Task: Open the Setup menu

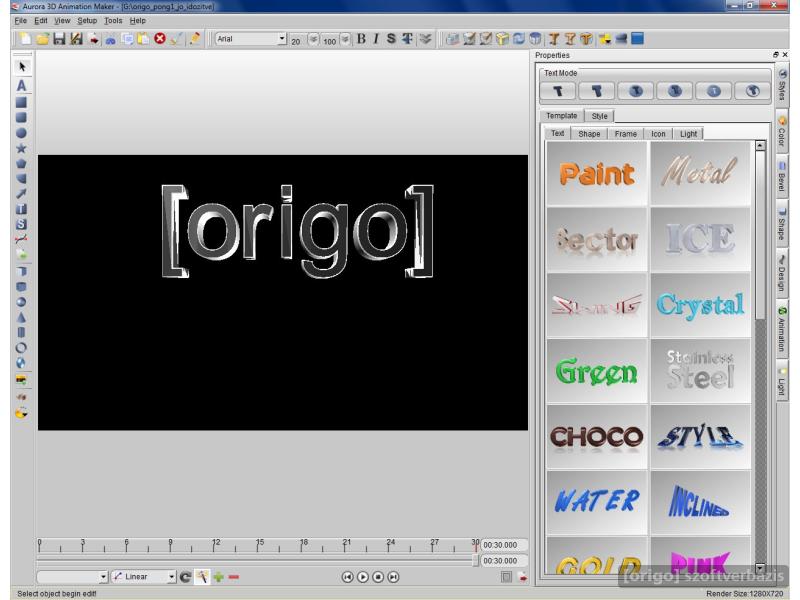Action: (87, 21)
